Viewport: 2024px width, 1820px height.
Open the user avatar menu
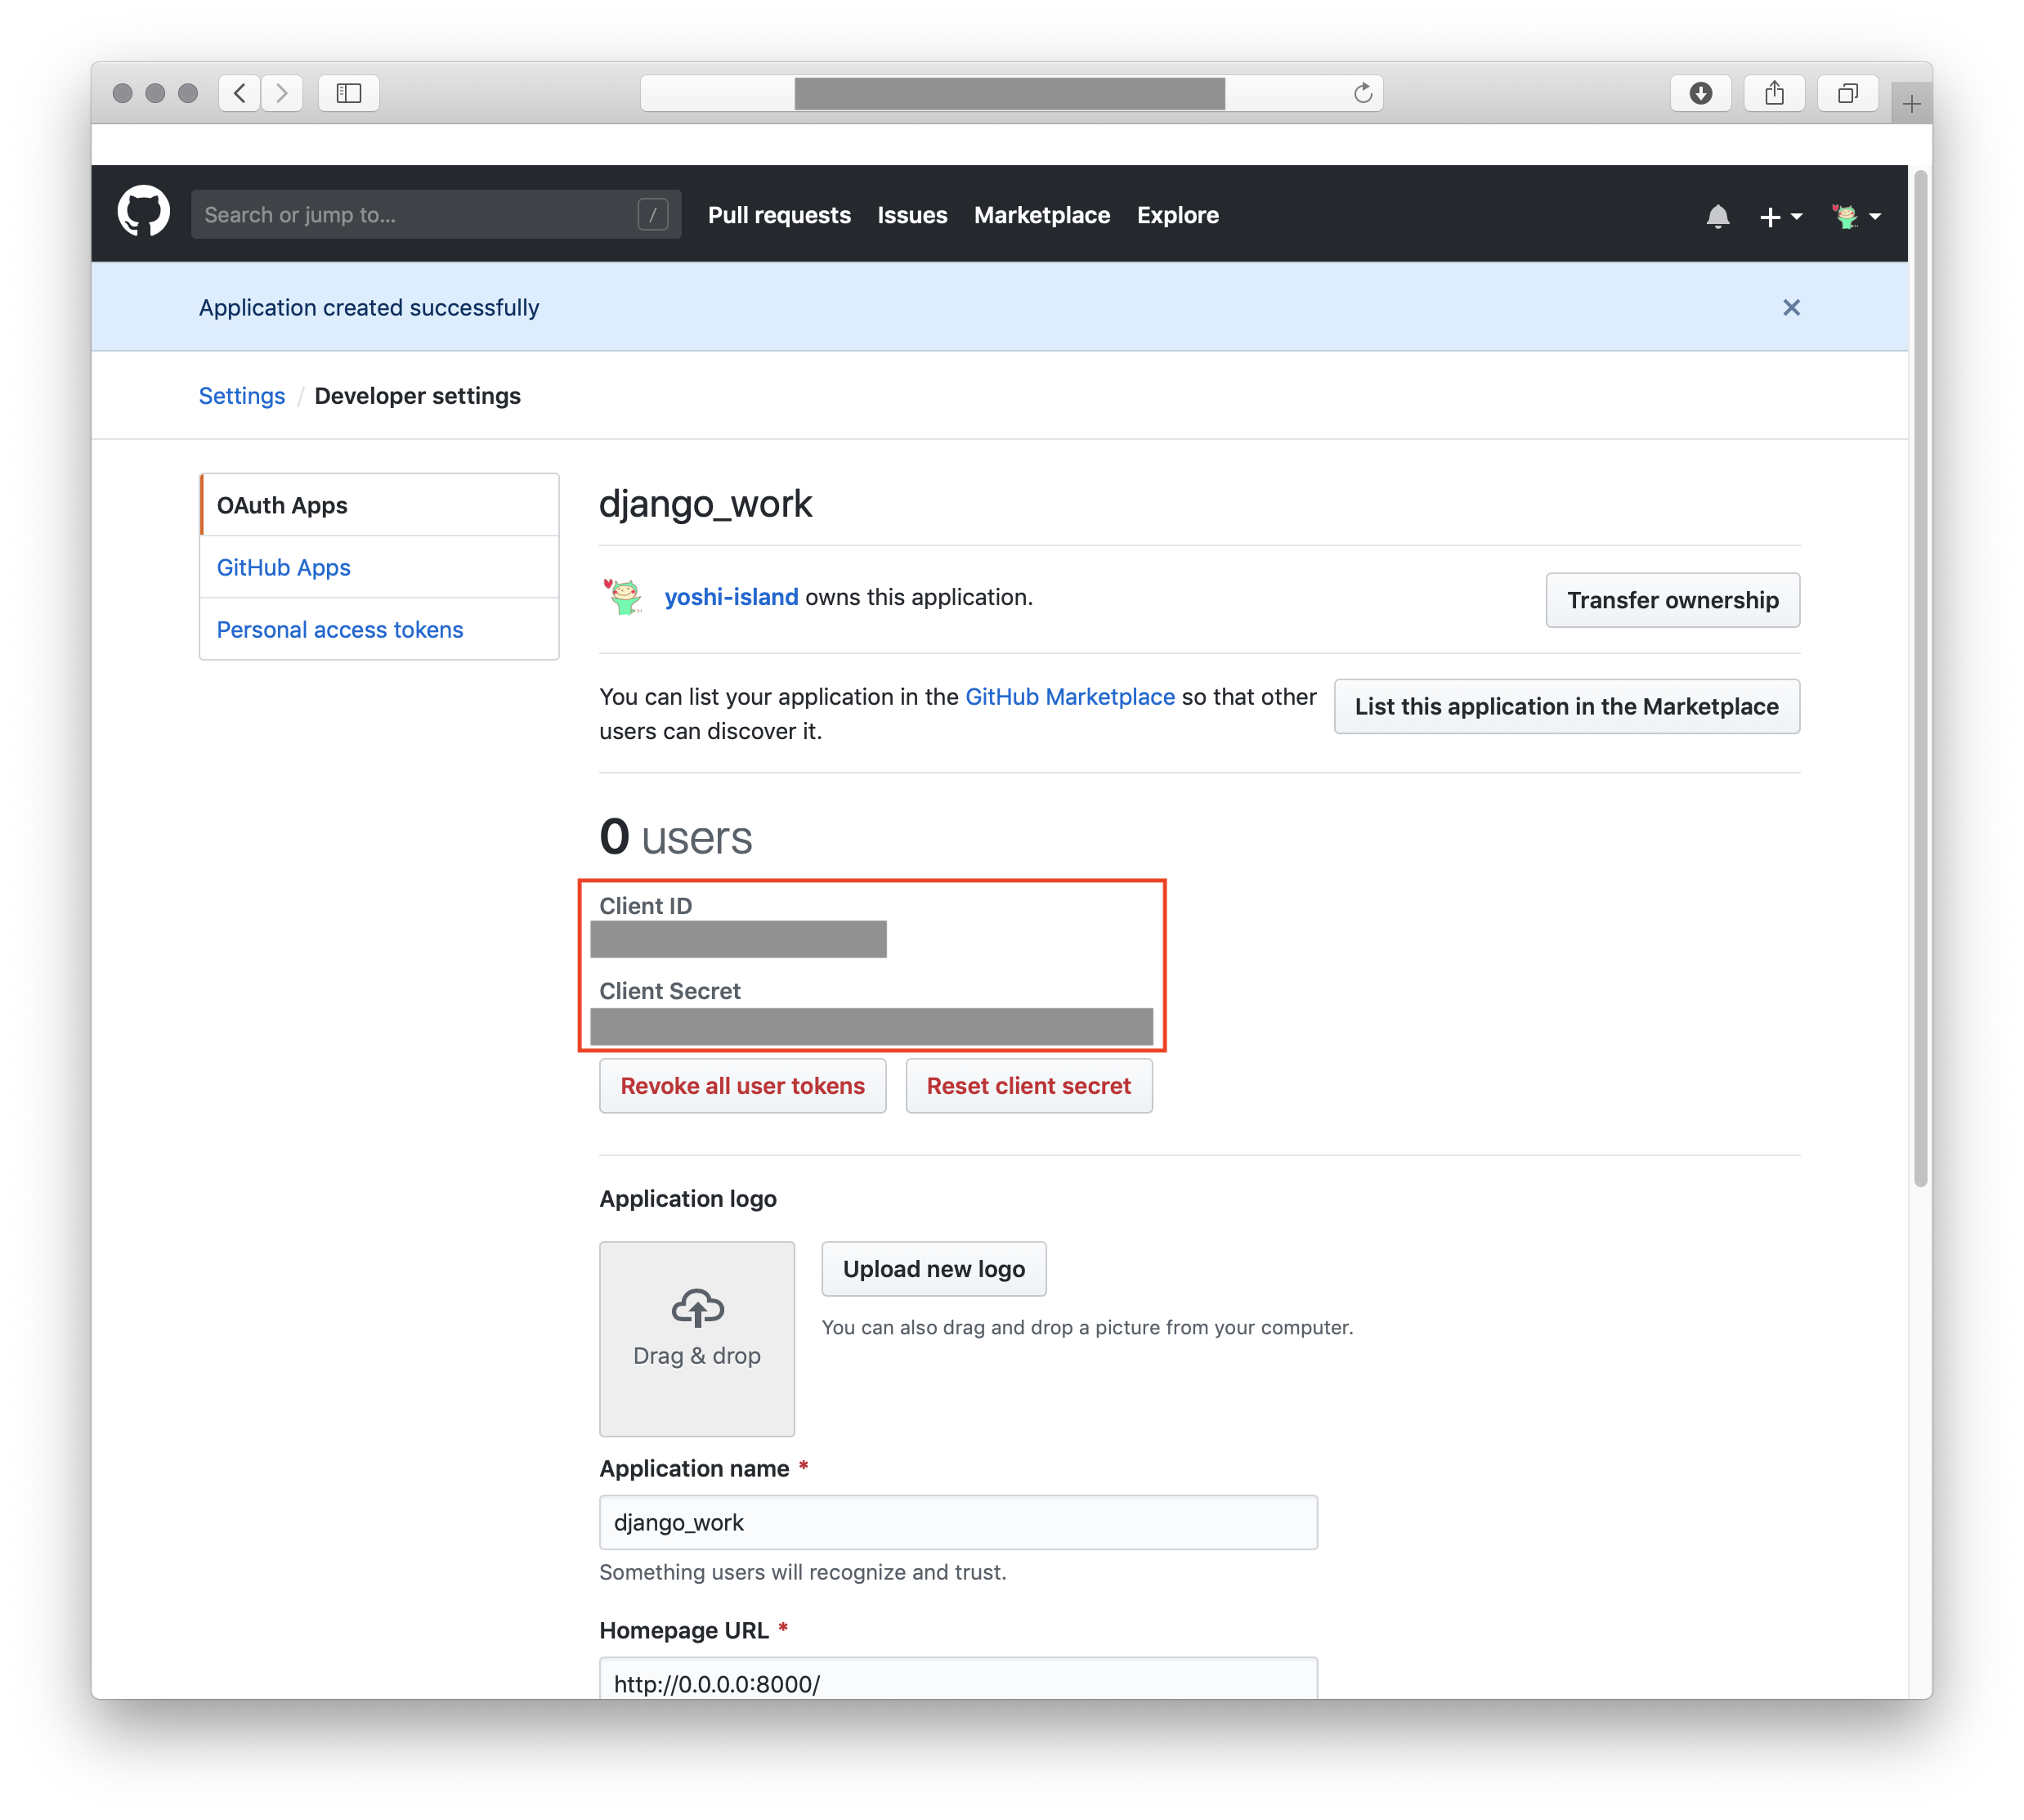click(1856, 216)
